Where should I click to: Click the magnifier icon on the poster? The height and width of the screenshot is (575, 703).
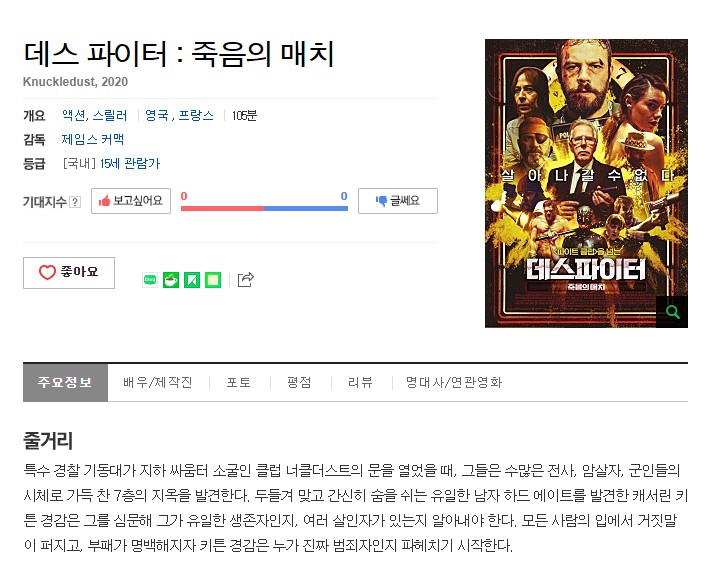(672, 311)
